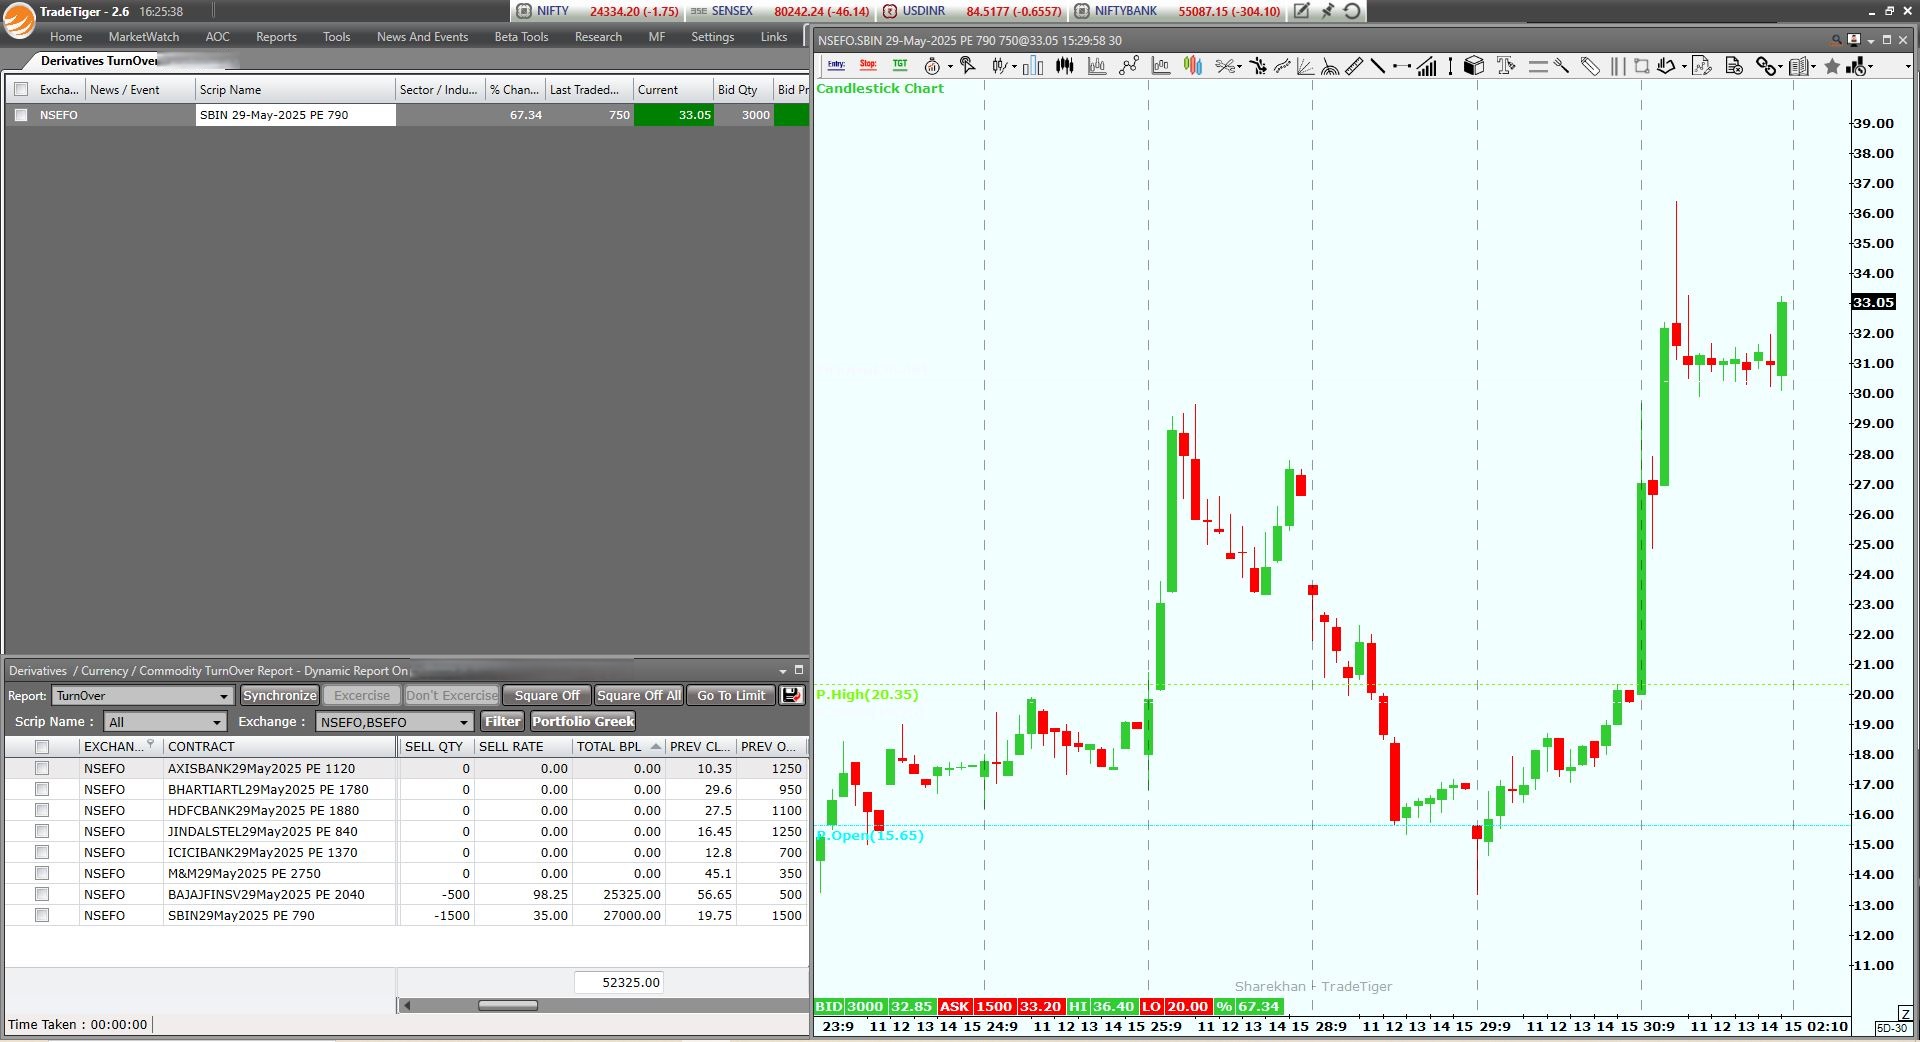Open the MarketWatch menu
Viewport: 1920px width, 1042px height.
(x=144, y=37)
